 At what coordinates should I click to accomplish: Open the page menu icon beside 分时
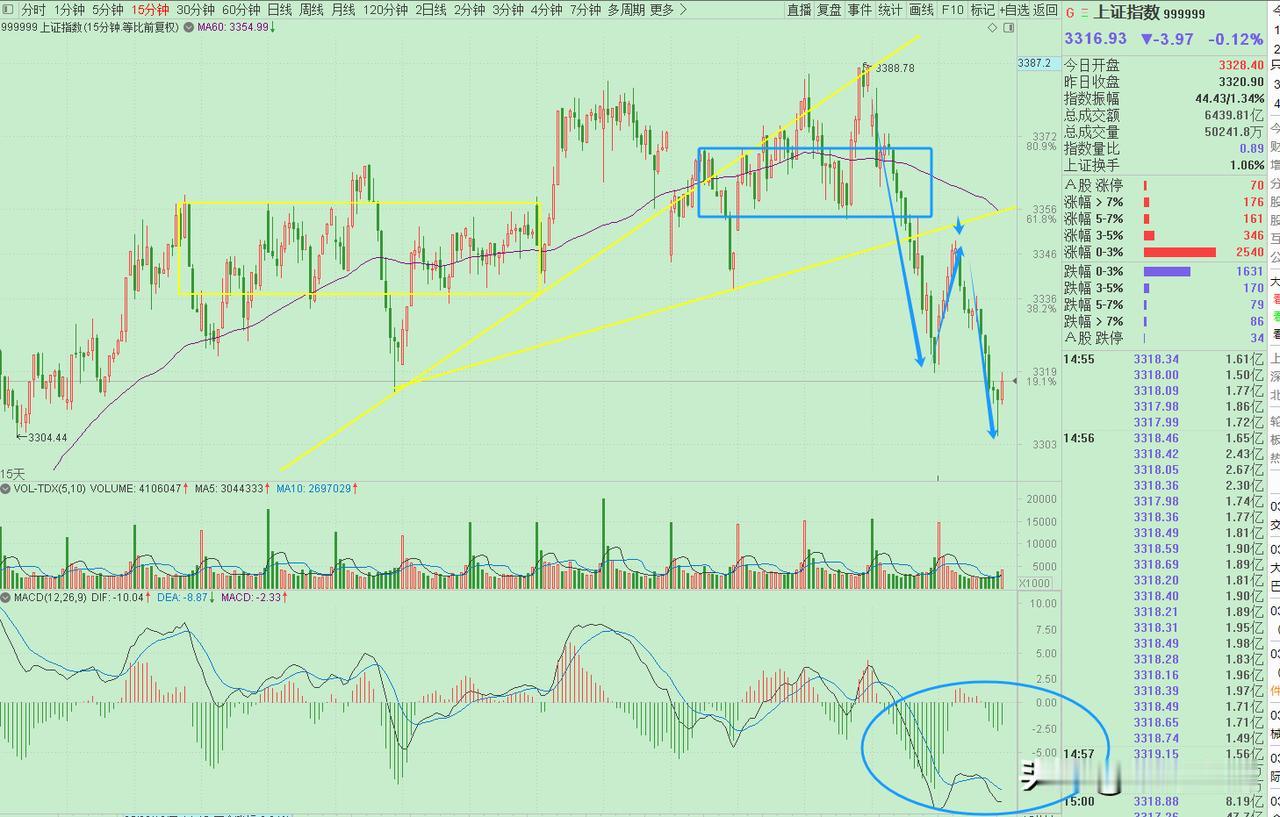click(x=9, y=10)
